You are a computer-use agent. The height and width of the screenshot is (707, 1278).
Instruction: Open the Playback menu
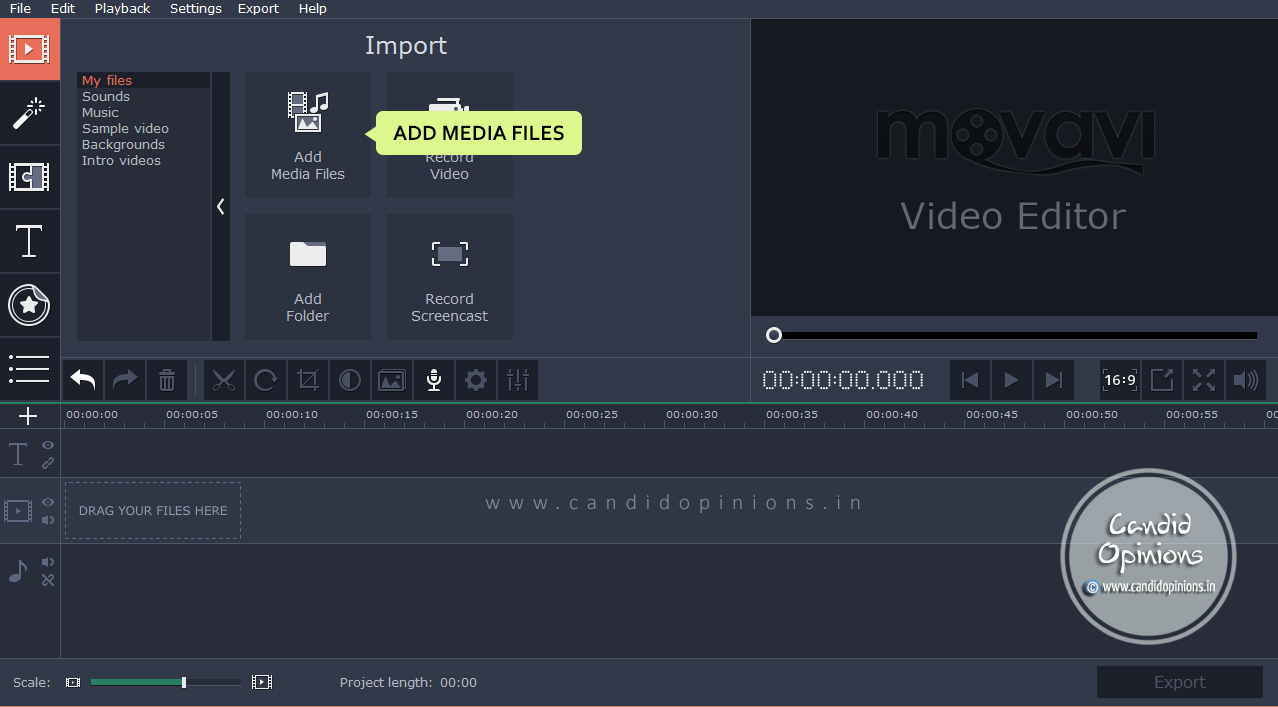point(122,8)
